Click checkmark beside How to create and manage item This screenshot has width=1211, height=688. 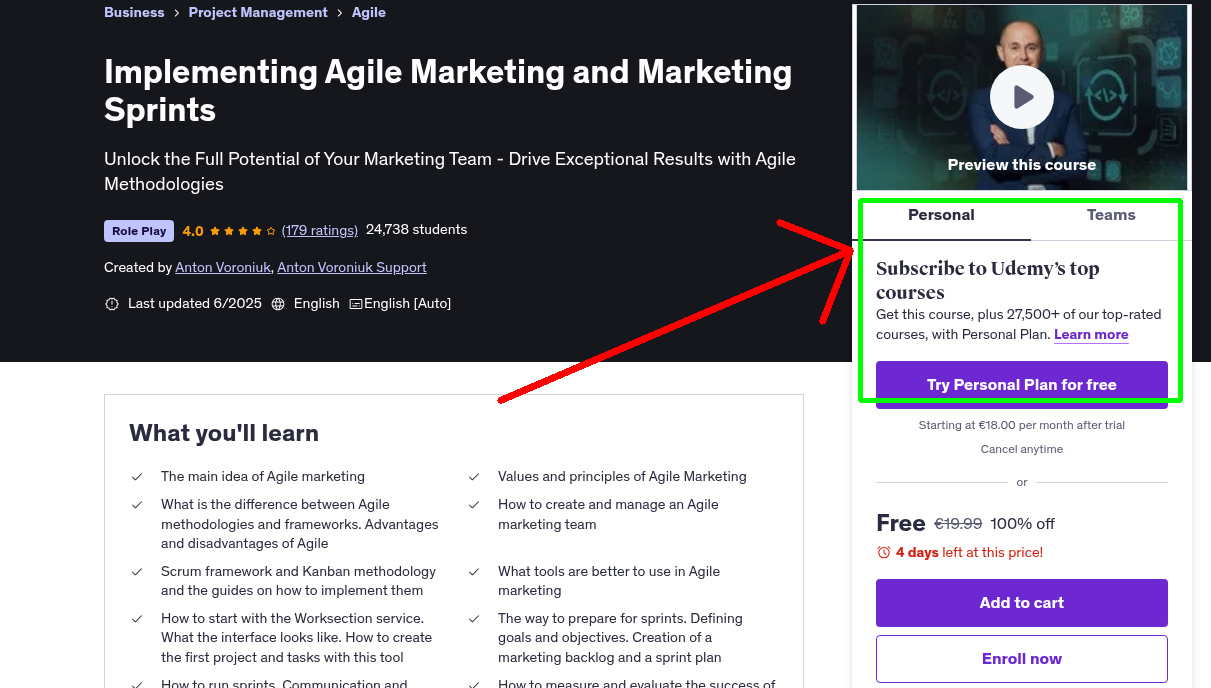[474, 505]
